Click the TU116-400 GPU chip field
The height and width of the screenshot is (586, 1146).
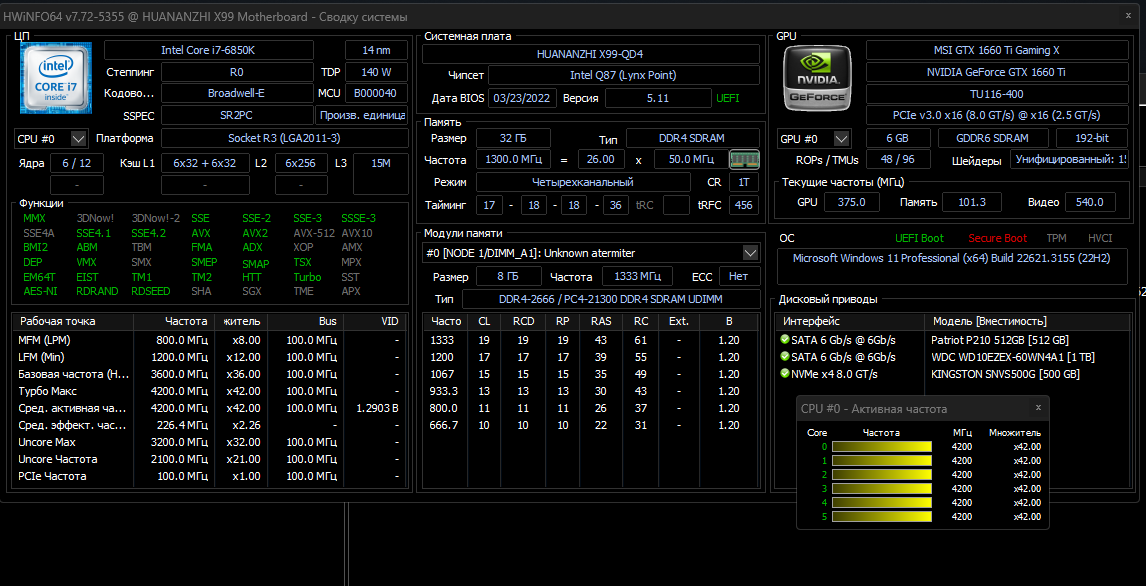pos(997,94)
